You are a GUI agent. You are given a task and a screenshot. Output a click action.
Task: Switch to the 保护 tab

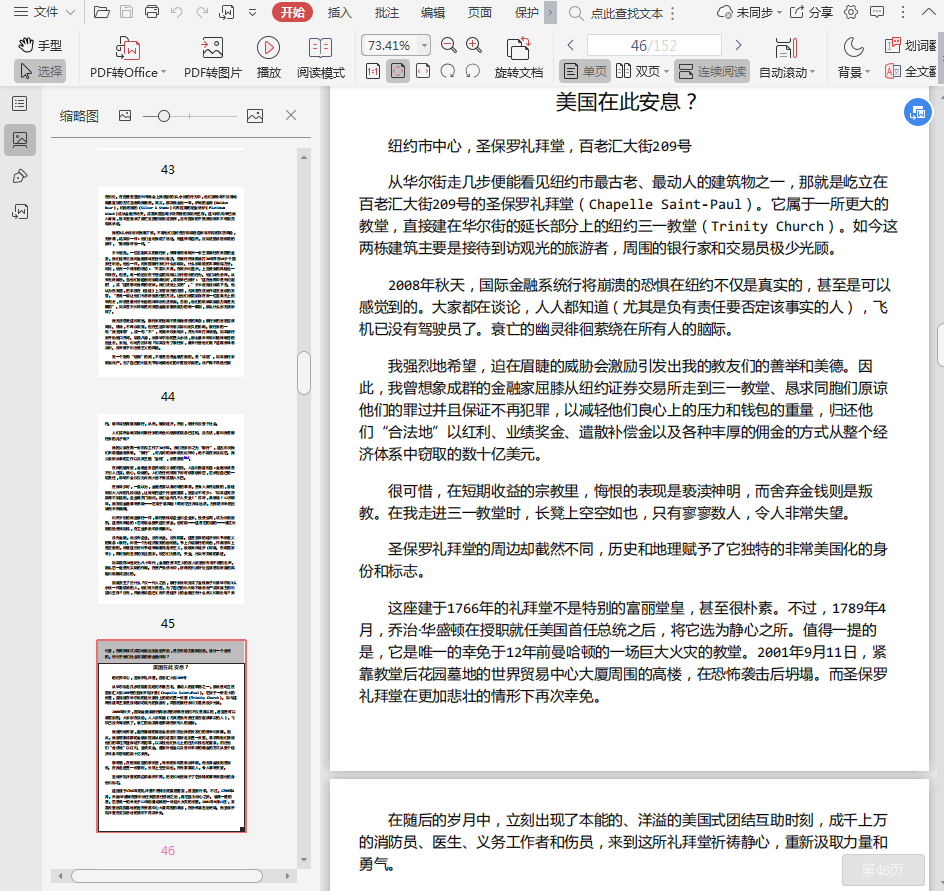click(x=527, y=13)
